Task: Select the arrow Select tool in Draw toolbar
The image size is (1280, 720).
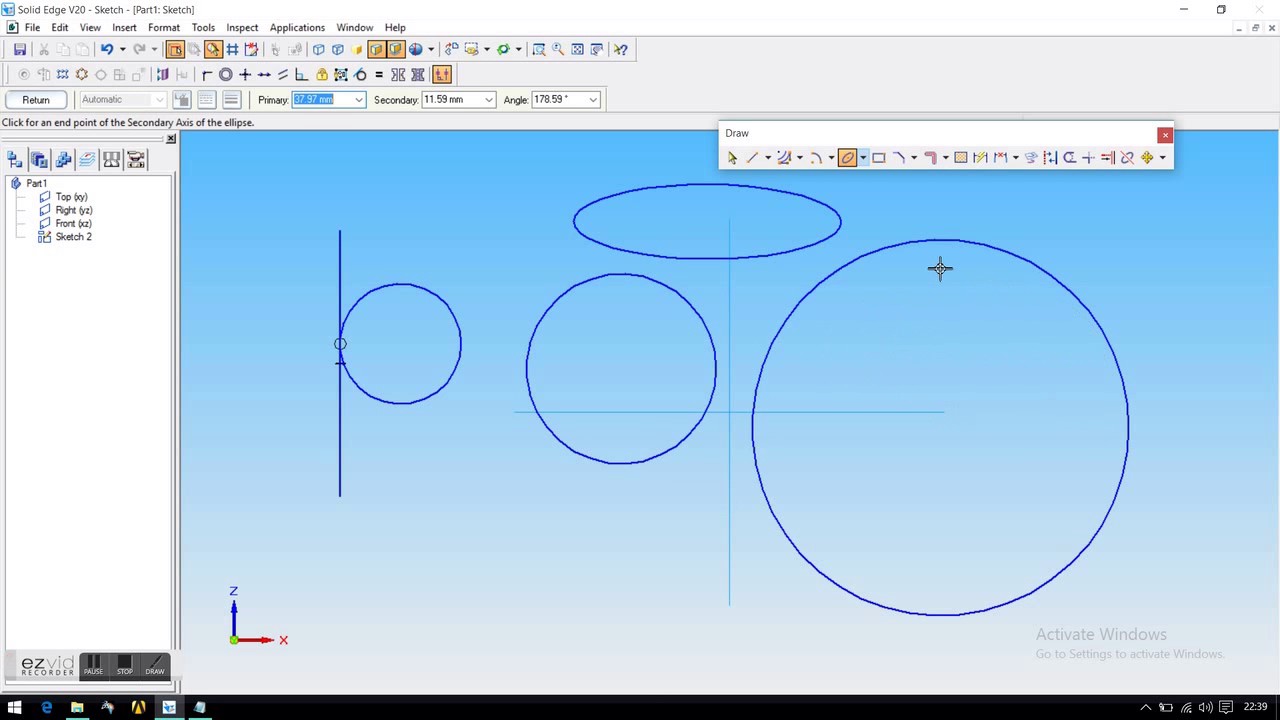Action: pyautogui.click(x=732, y=157)
